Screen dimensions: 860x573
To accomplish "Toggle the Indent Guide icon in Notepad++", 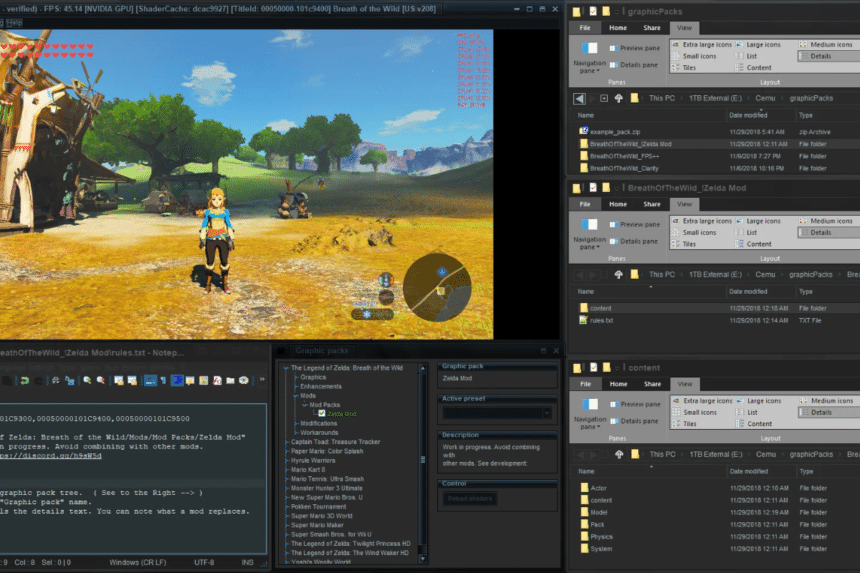I will point(177,380).
